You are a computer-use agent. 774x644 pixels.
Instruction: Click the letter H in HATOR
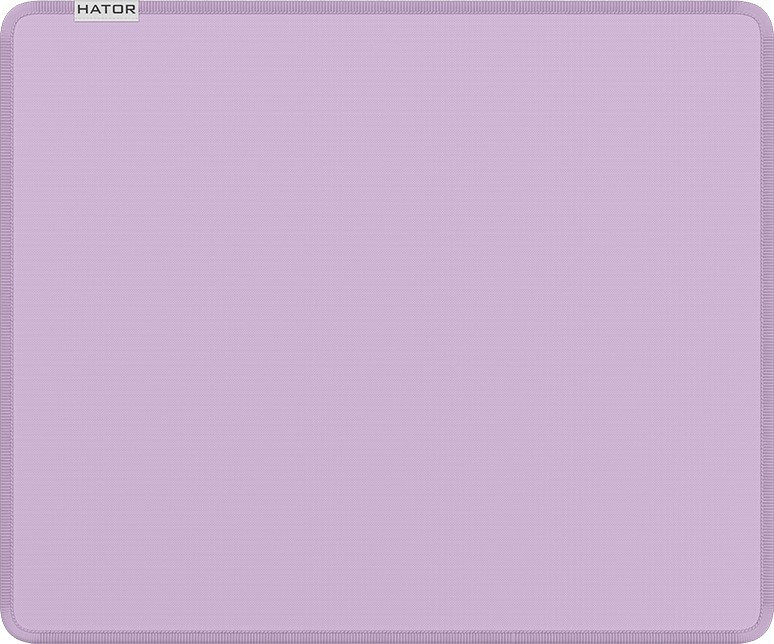(x=83, y=11)
